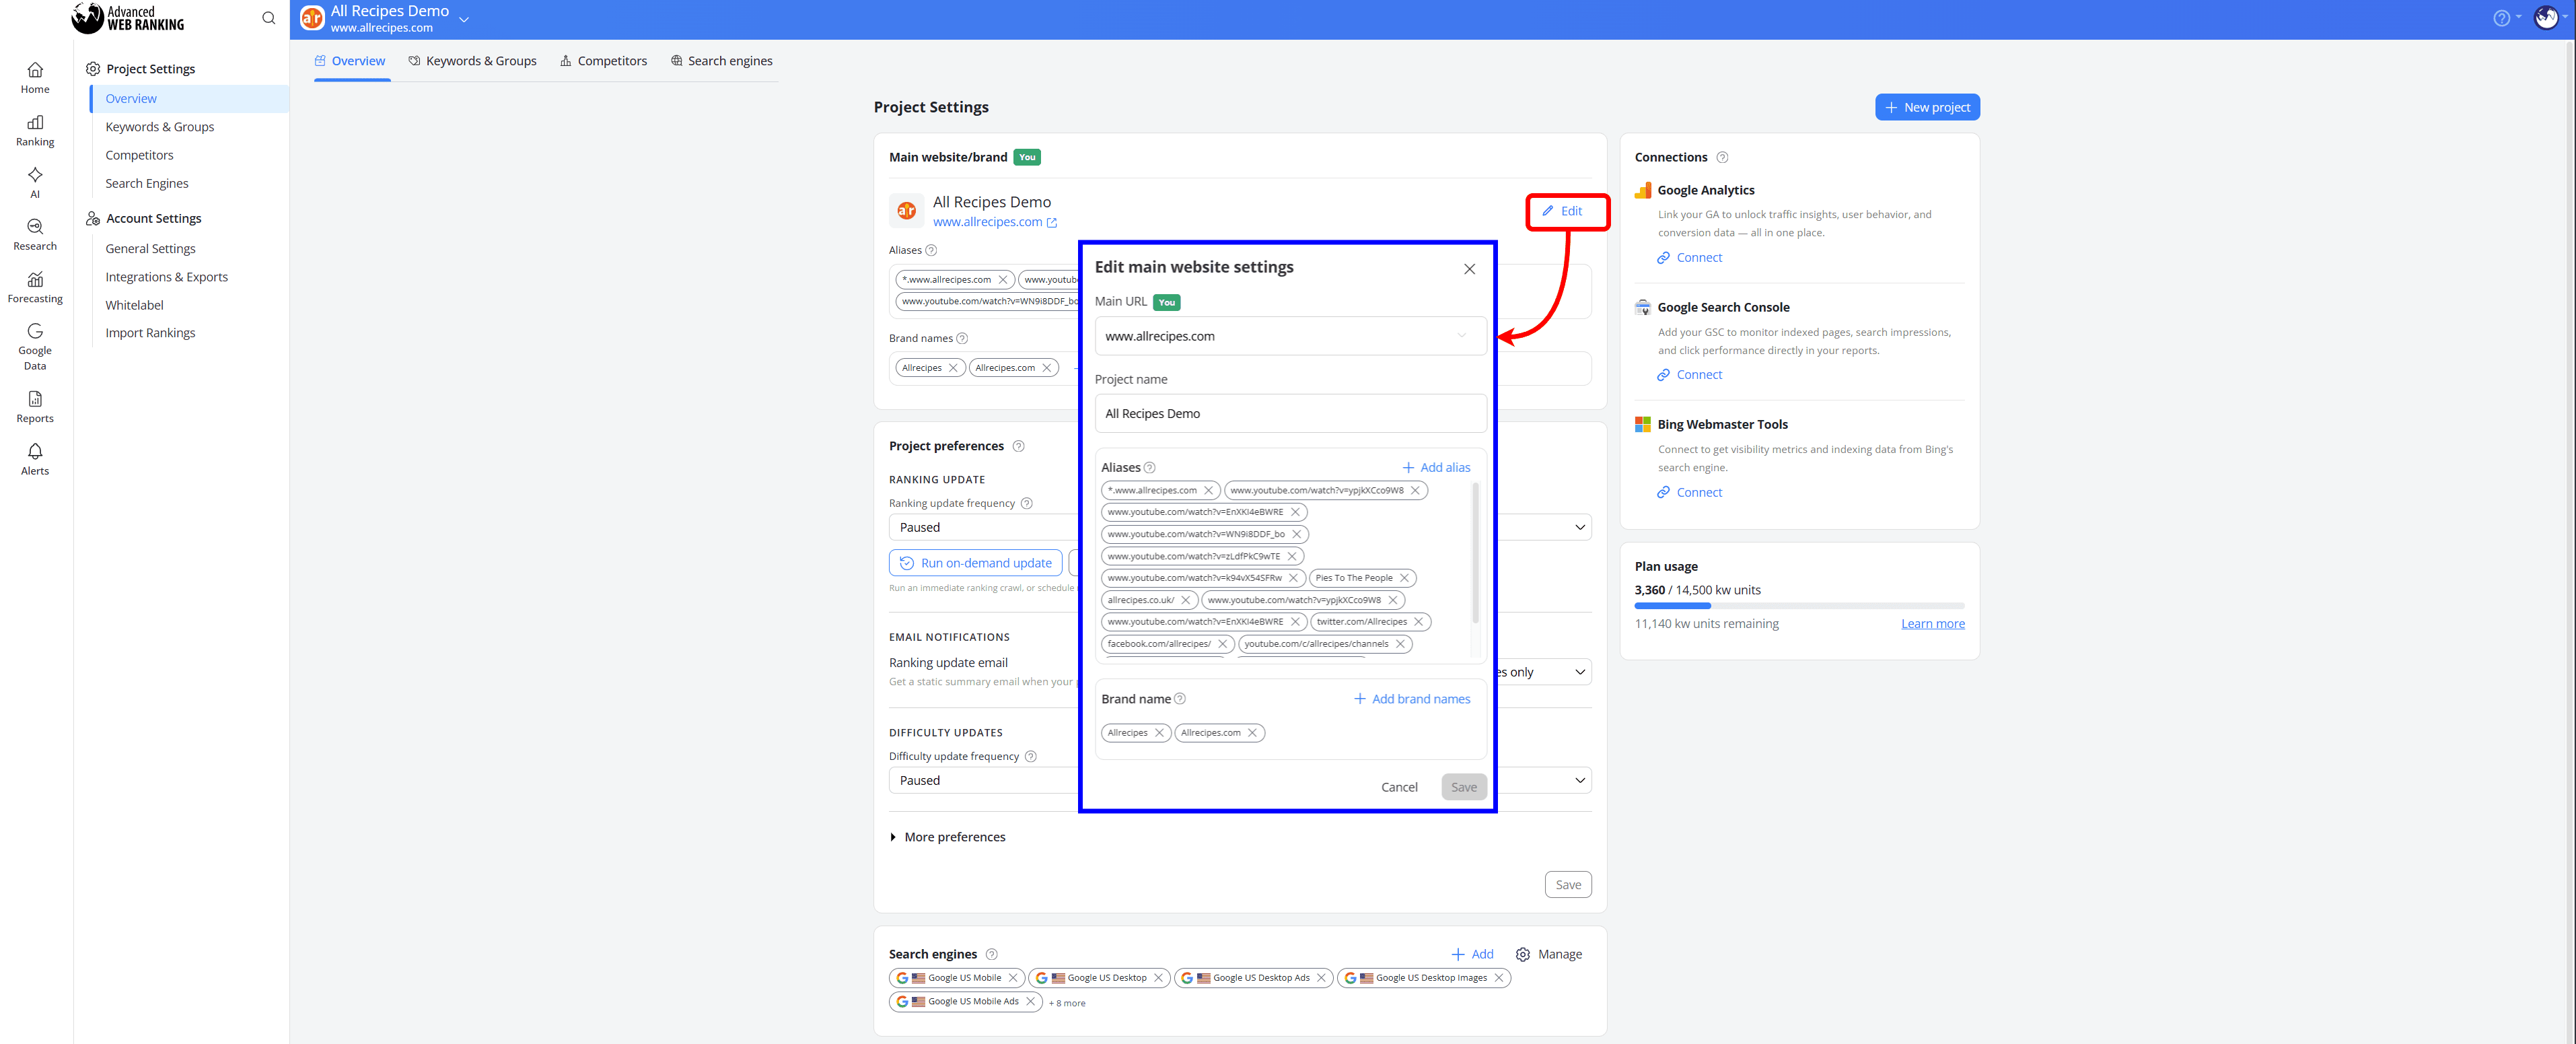Go to the Ranking section
Screen dimensions: 2576x1044
point(35,131)
